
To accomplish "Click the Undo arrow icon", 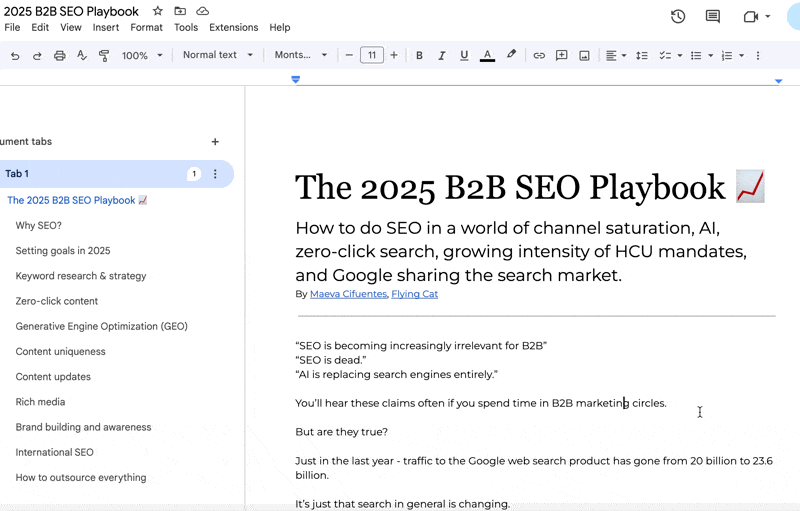I will (15, 56).
